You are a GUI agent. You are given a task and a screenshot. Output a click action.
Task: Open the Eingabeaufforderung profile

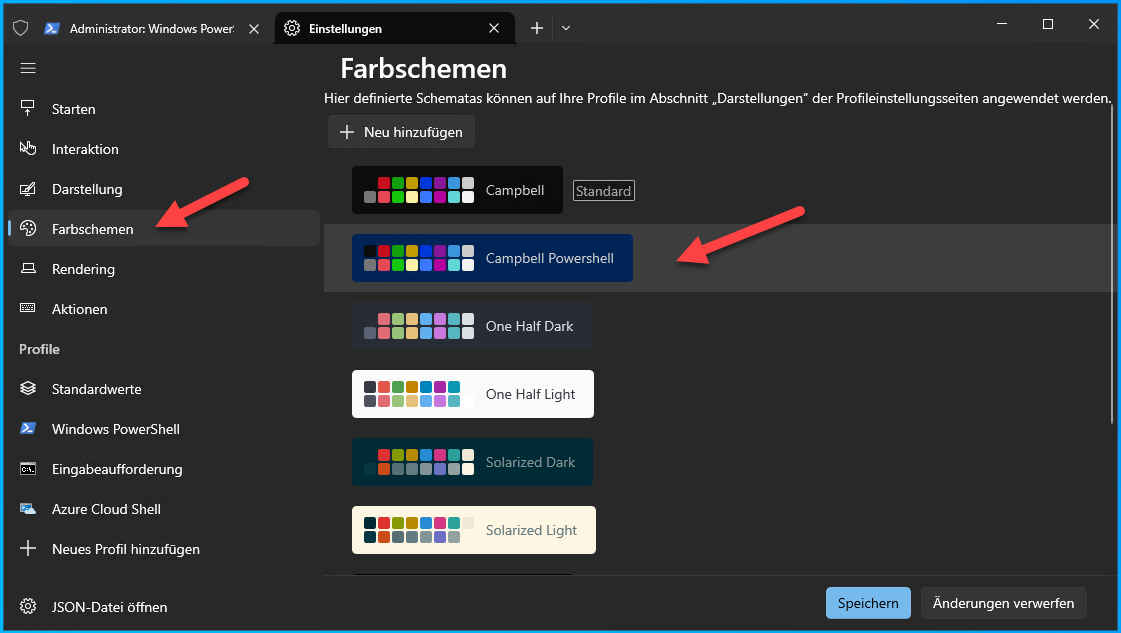pyautogui.click(x=164, y=469)
